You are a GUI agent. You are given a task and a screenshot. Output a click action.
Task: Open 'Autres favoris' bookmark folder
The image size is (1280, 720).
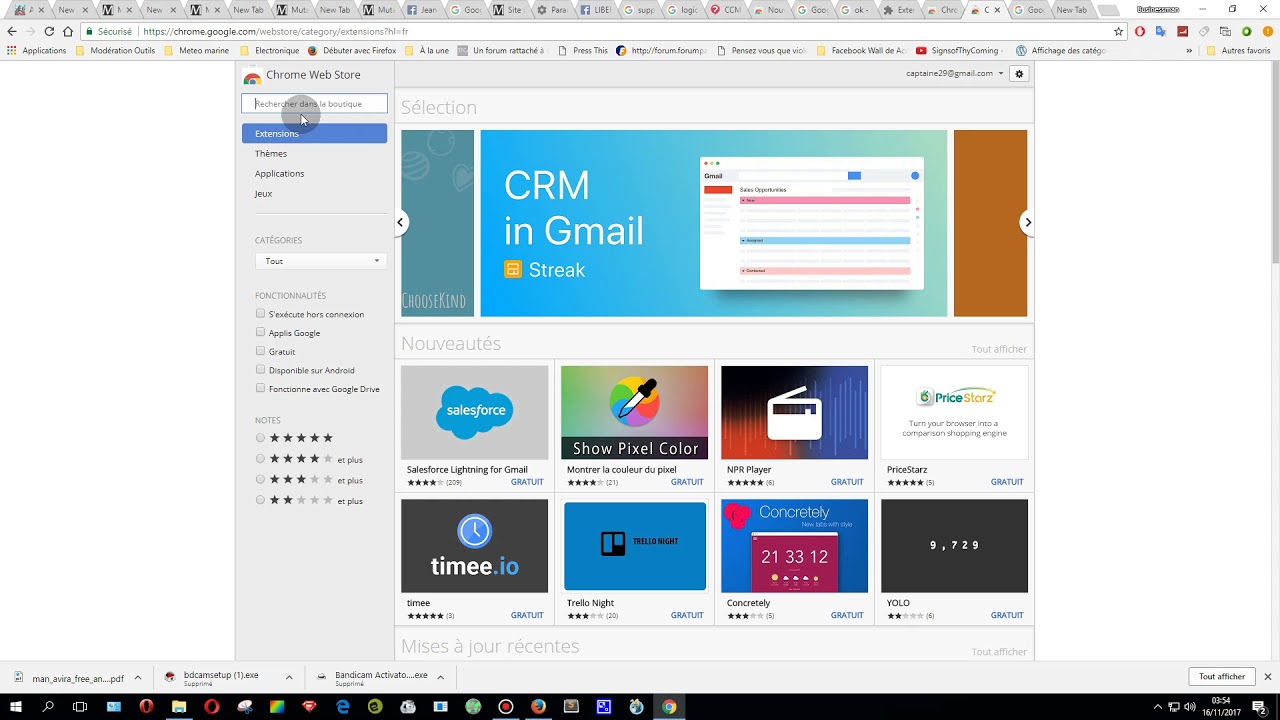coord(1239,50)
